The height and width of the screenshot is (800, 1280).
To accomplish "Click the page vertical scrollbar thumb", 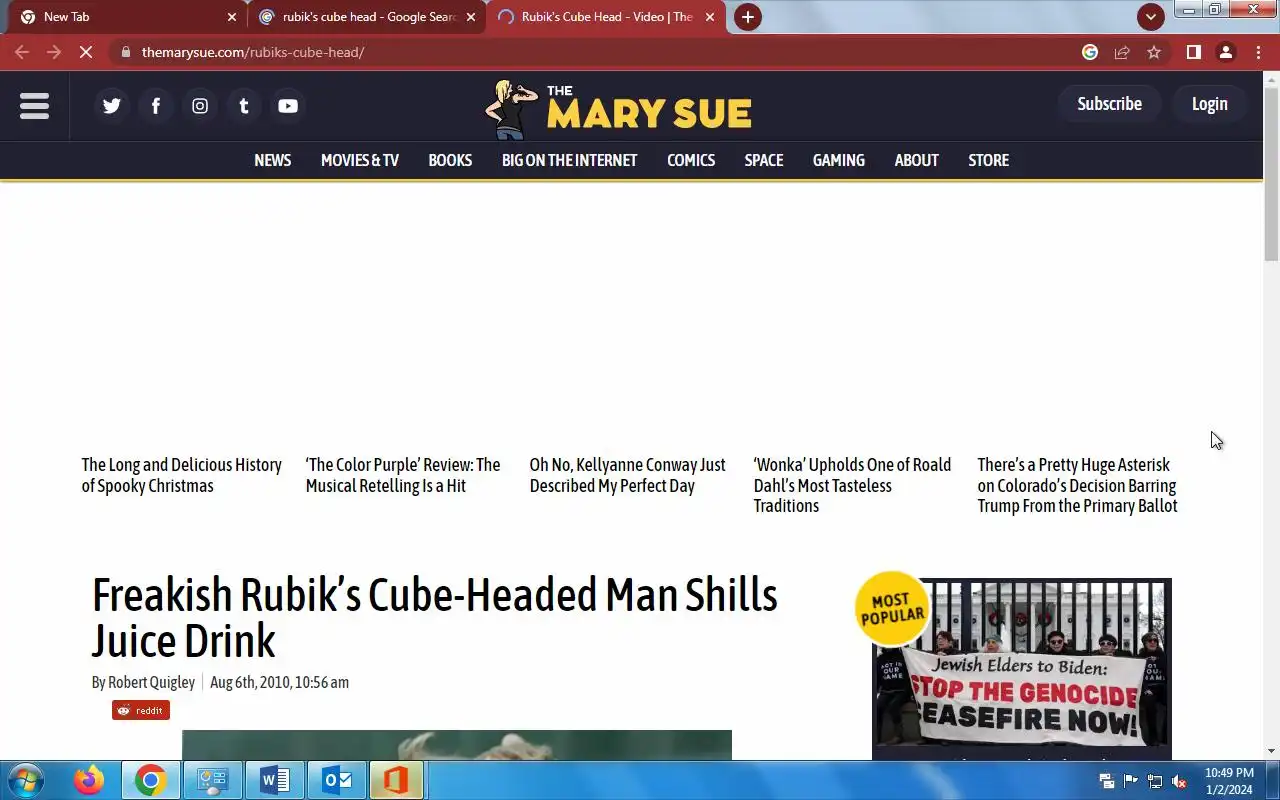I will coord(1271,174).
